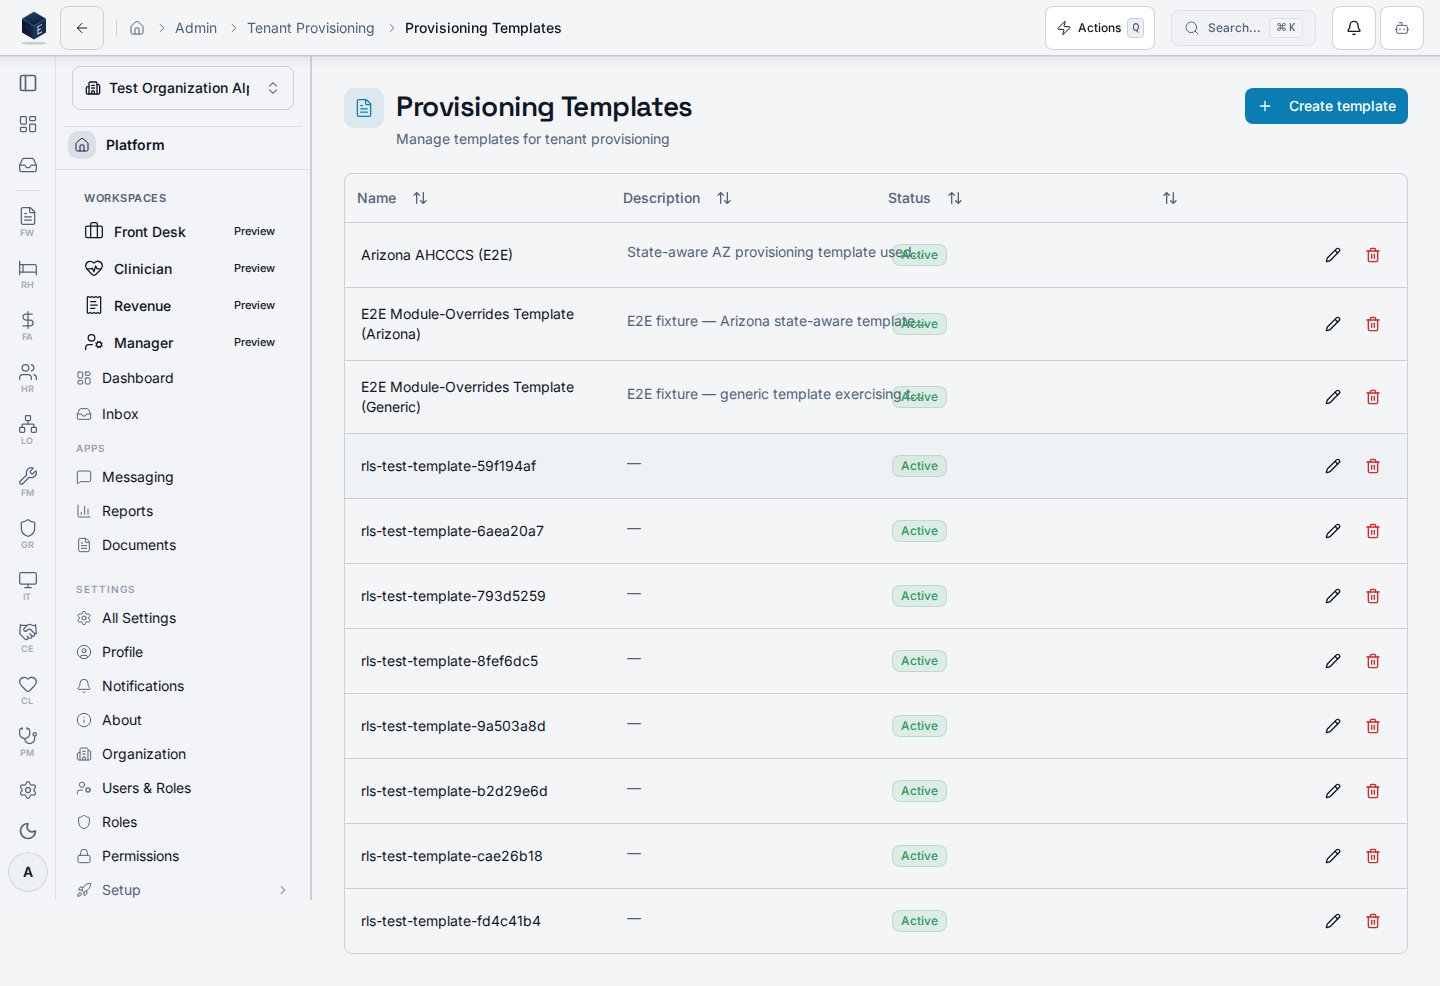
Task: Edit rls-test-template-fd4c41b4 with pencil icon
Action: click(1333, 921)
